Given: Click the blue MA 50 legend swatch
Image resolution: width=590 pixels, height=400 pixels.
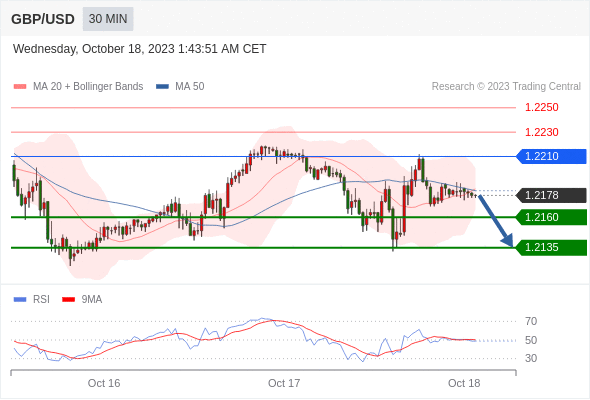Looking at the screenshot, I should (x=162, y=87).
